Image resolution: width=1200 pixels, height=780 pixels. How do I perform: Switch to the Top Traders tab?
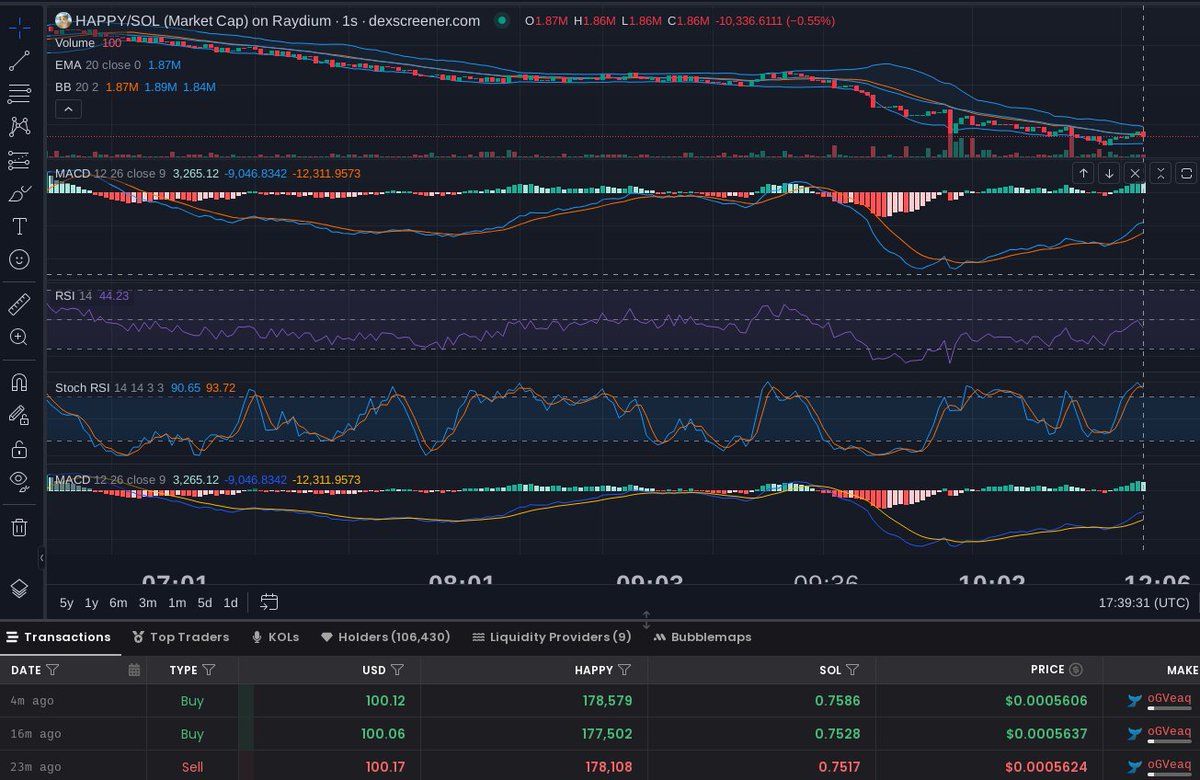point(181,637)
